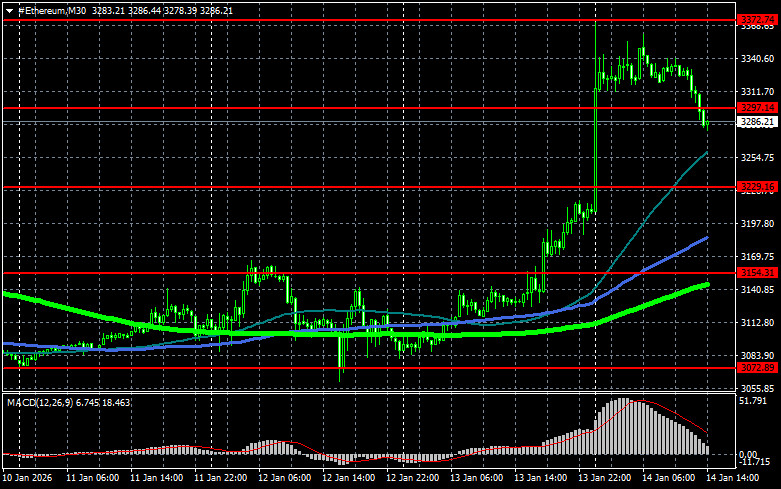Select the 12 Jan 06:00 time axis label
Image resolution: width=781 pixels, height=489 pixels.
click(284, 478)
